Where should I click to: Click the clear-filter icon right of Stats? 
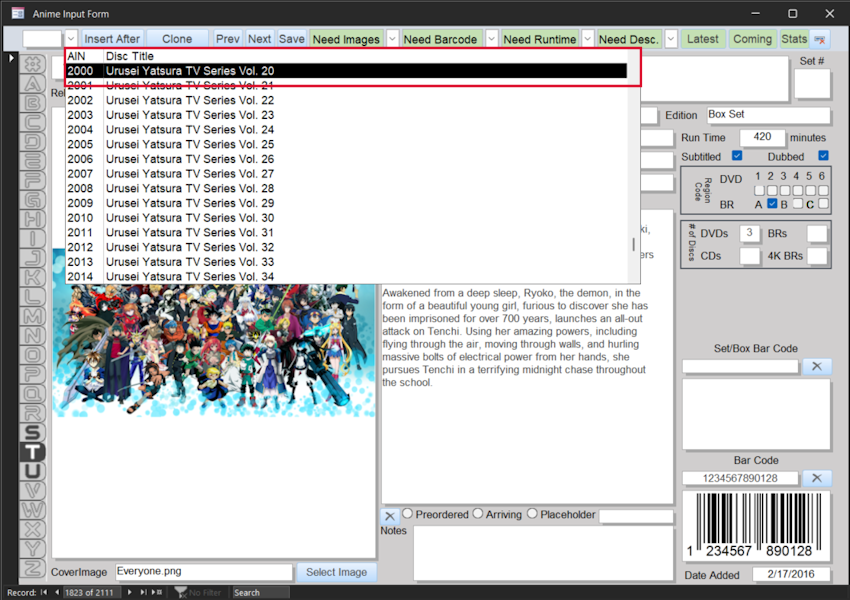[820, 39]
